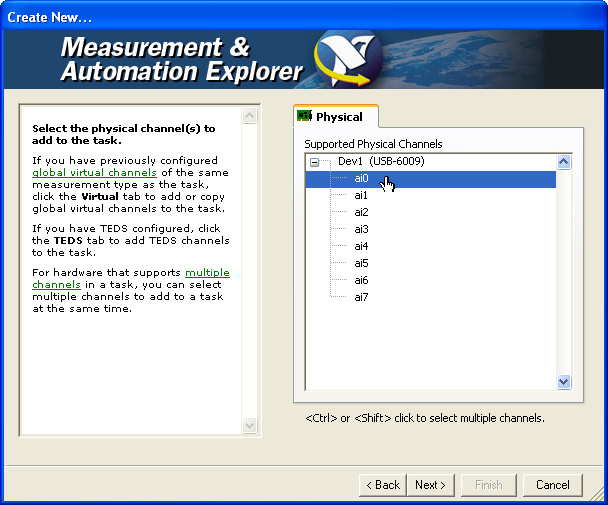Image resolution: width=608 pixels, height=505 pixels.
Task: Click the National Instruments logo in banner
Action: tap(347, 59)
